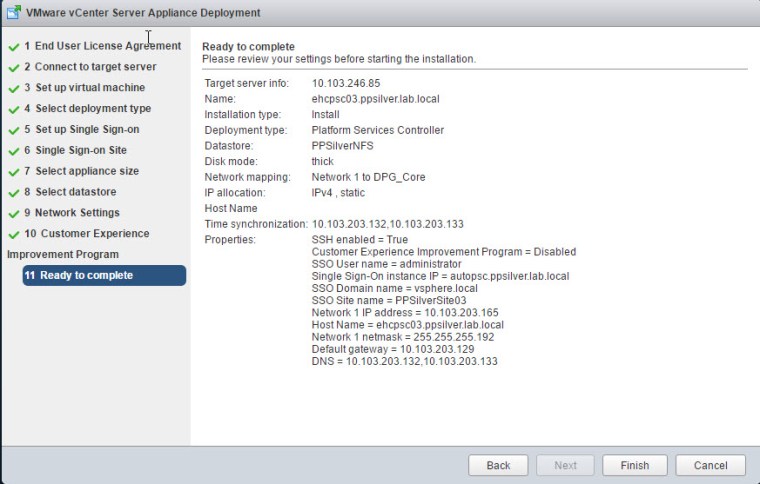Viewport: 760px width, 484px height.
Task: Go to step 8 Select datastore
Action: [x=70, y=191]
